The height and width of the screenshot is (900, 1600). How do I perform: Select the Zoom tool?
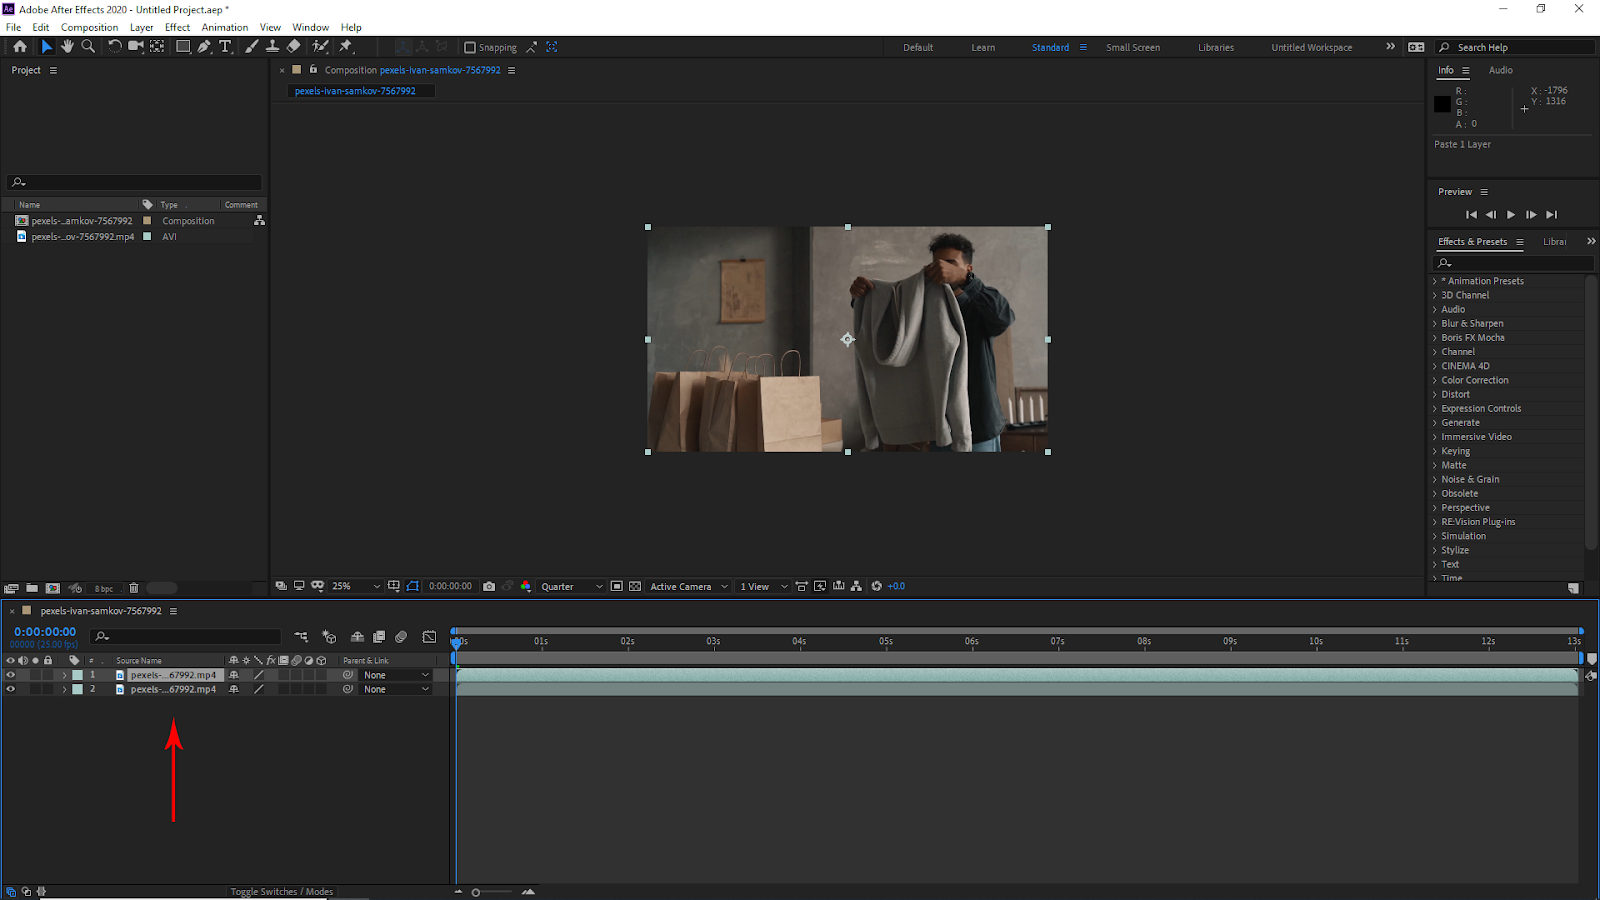[x=88, y=46]
